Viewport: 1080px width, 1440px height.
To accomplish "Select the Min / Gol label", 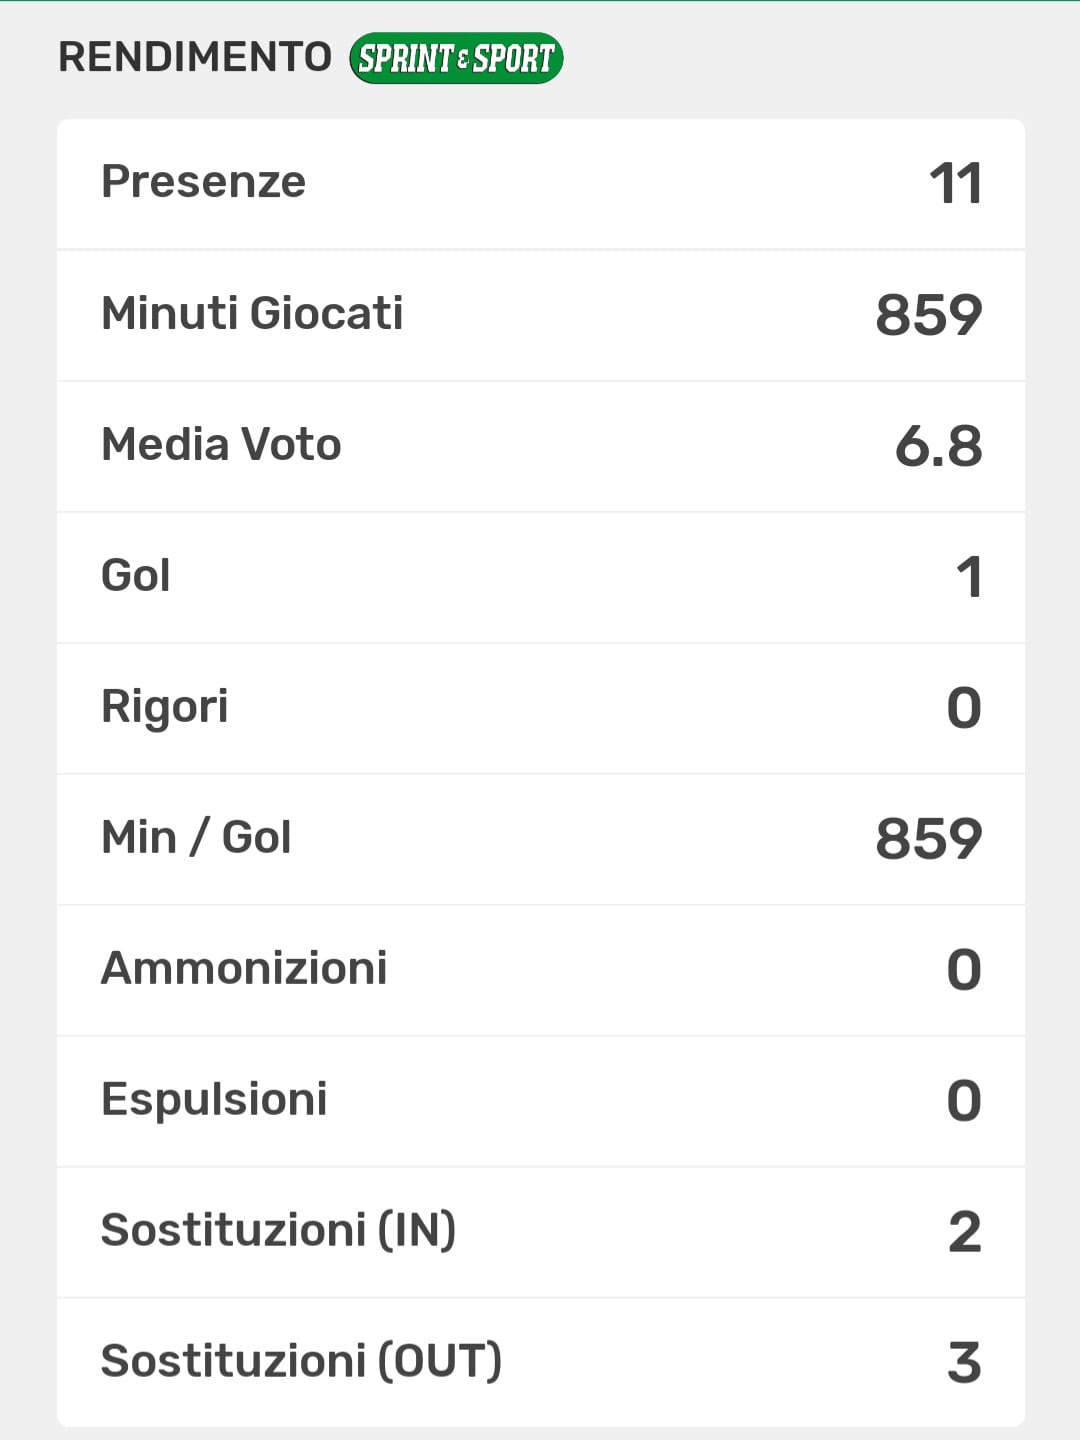I will tap(196, 837).
